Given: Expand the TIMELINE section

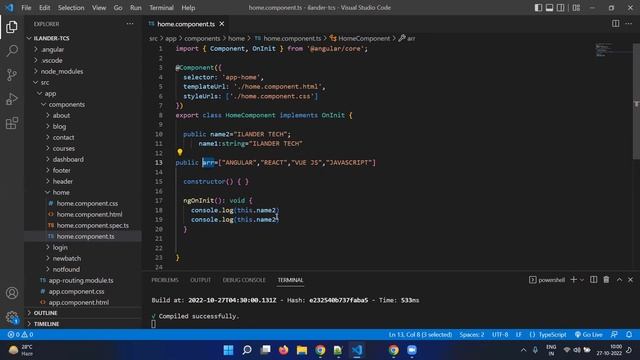Looking at the screenshot, I should 46,324.
